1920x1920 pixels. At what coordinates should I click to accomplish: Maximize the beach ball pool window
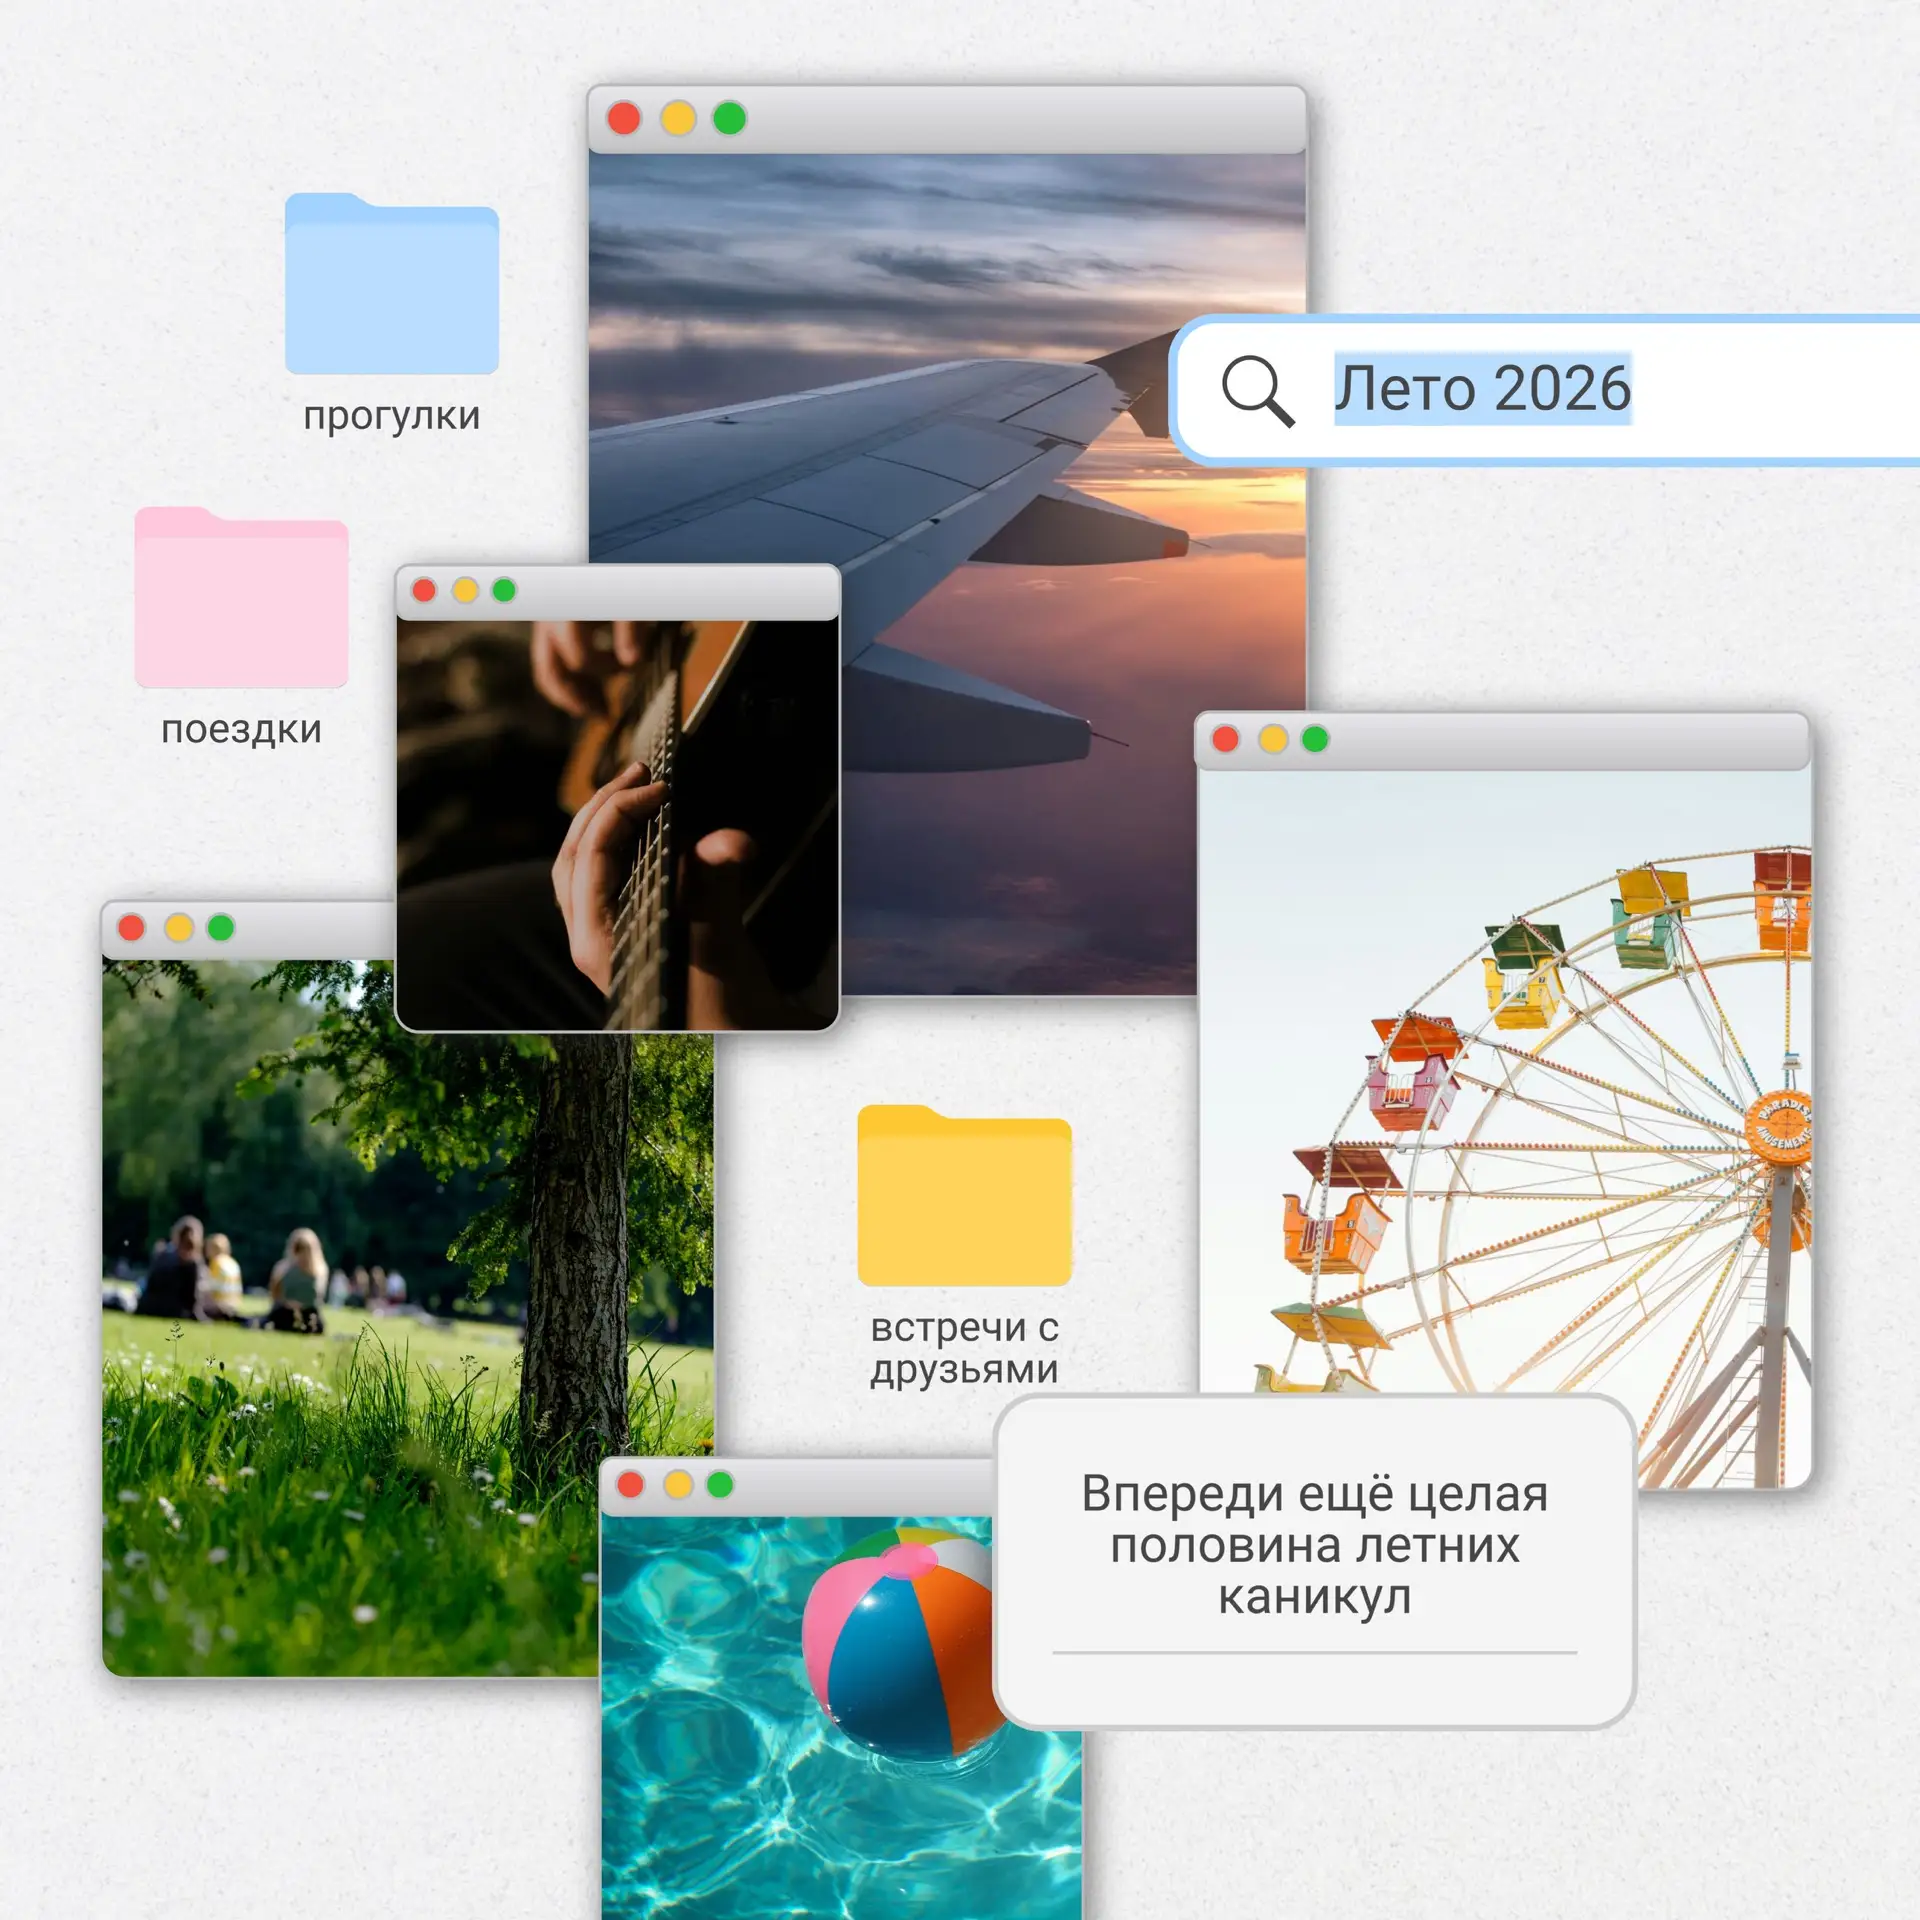click(x=720, y=1484)
